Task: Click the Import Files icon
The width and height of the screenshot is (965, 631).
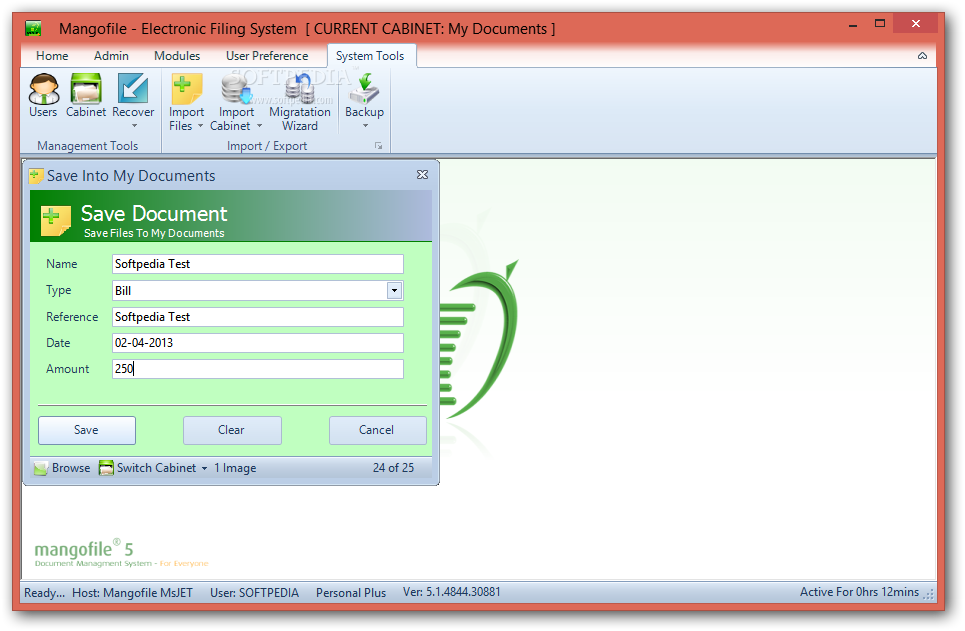Action: 186,89
